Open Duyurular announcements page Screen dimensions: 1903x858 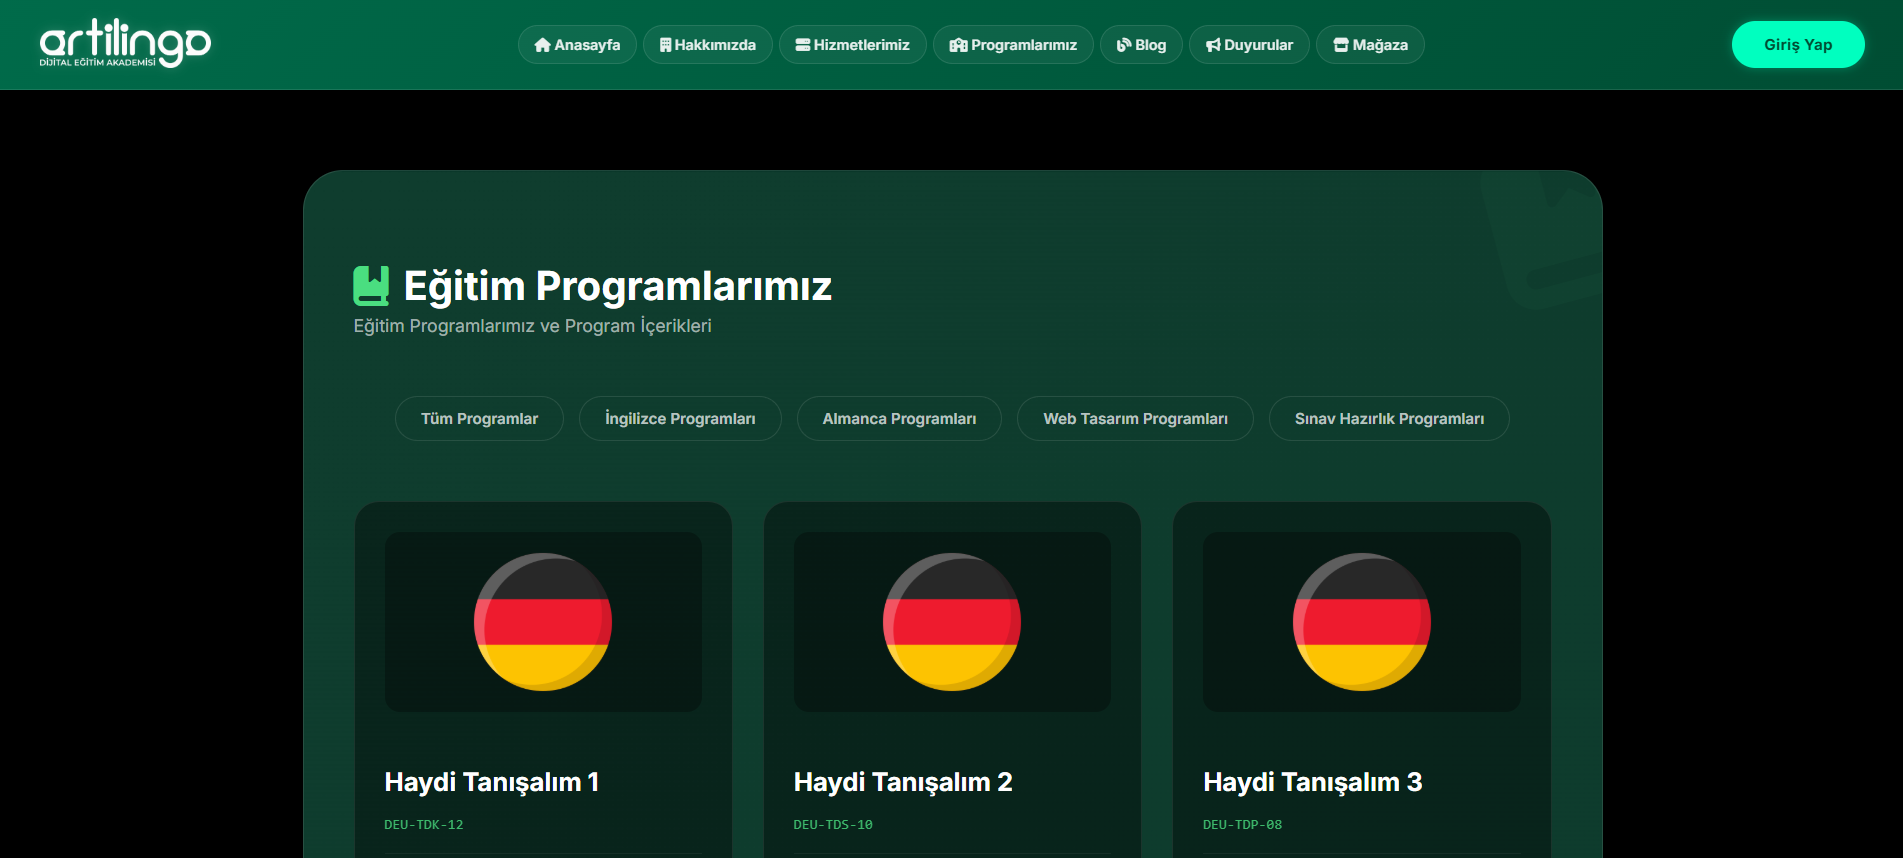1249,45
